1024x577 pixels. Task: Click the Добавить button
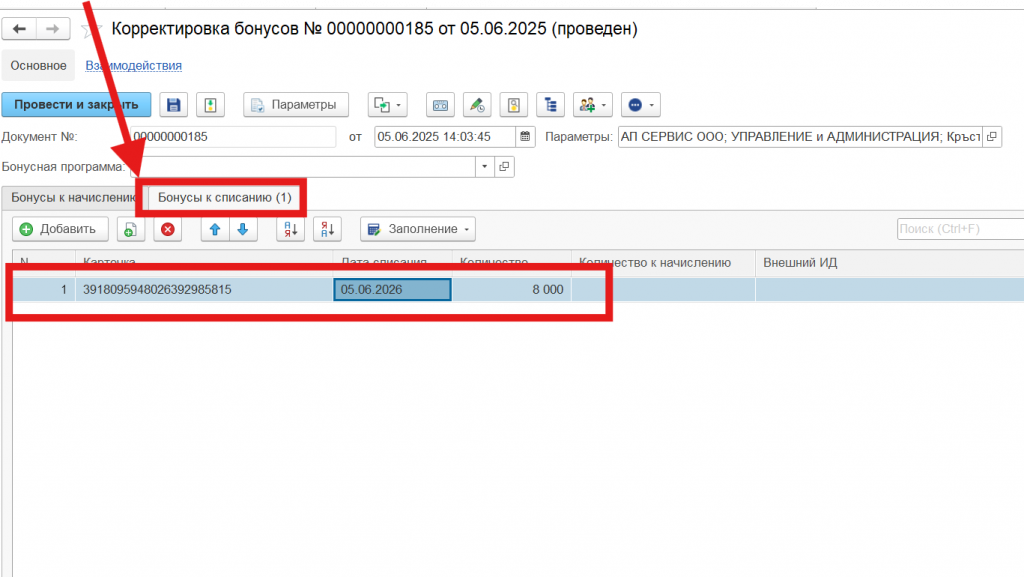pos(59,230)
